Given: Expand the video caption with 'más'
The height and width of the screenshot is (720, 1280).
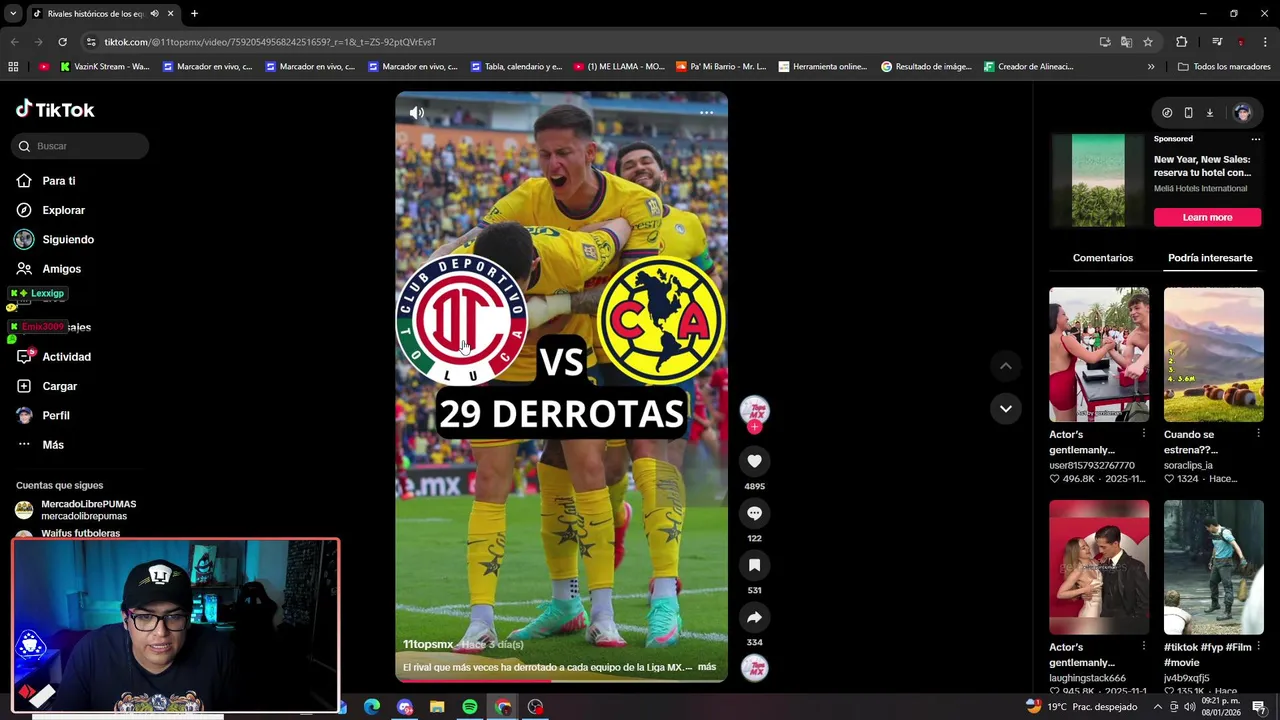Looking at the screenshot, I should pos(707,667).
